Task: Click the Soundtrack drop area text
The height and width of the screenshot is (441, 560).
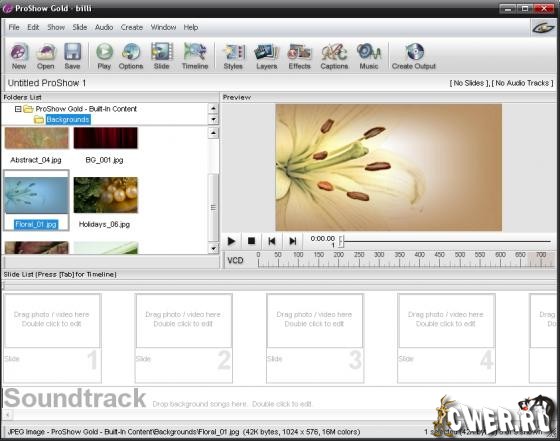Action: click(x=232, y=404)
